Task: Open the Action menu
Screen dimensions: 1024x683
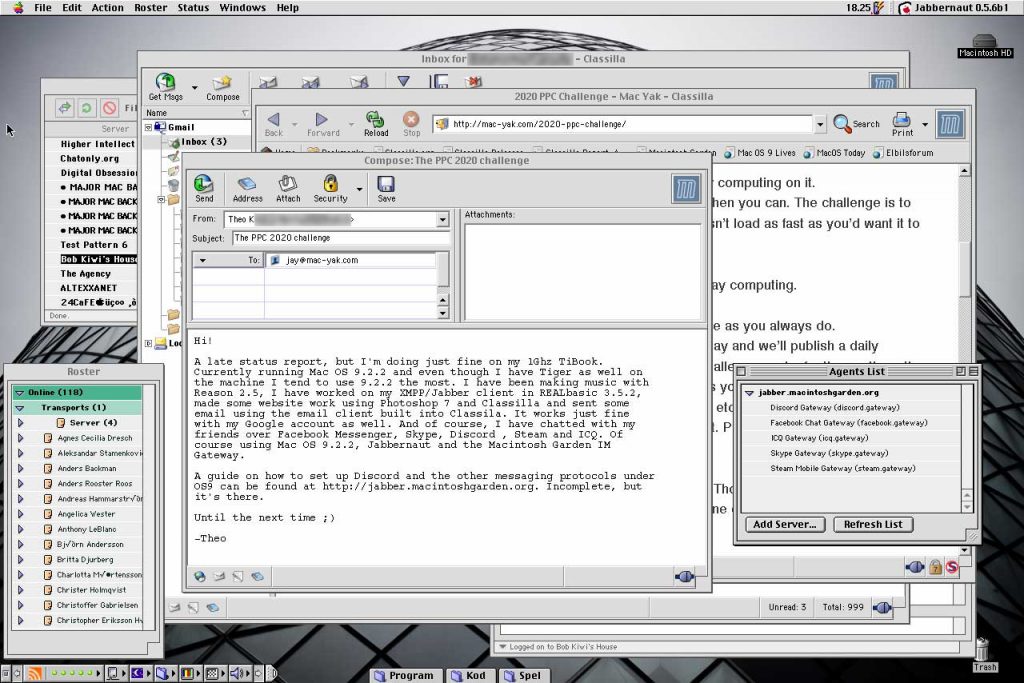Action: coord(108,8)
